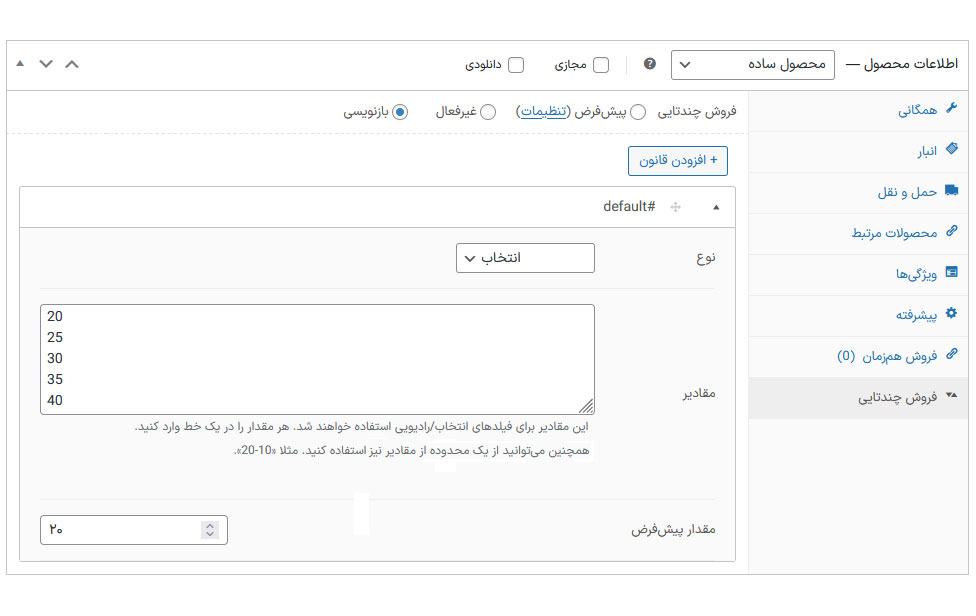
Task: Select the غیرفعال radio button
Action: tap(488, 112)
